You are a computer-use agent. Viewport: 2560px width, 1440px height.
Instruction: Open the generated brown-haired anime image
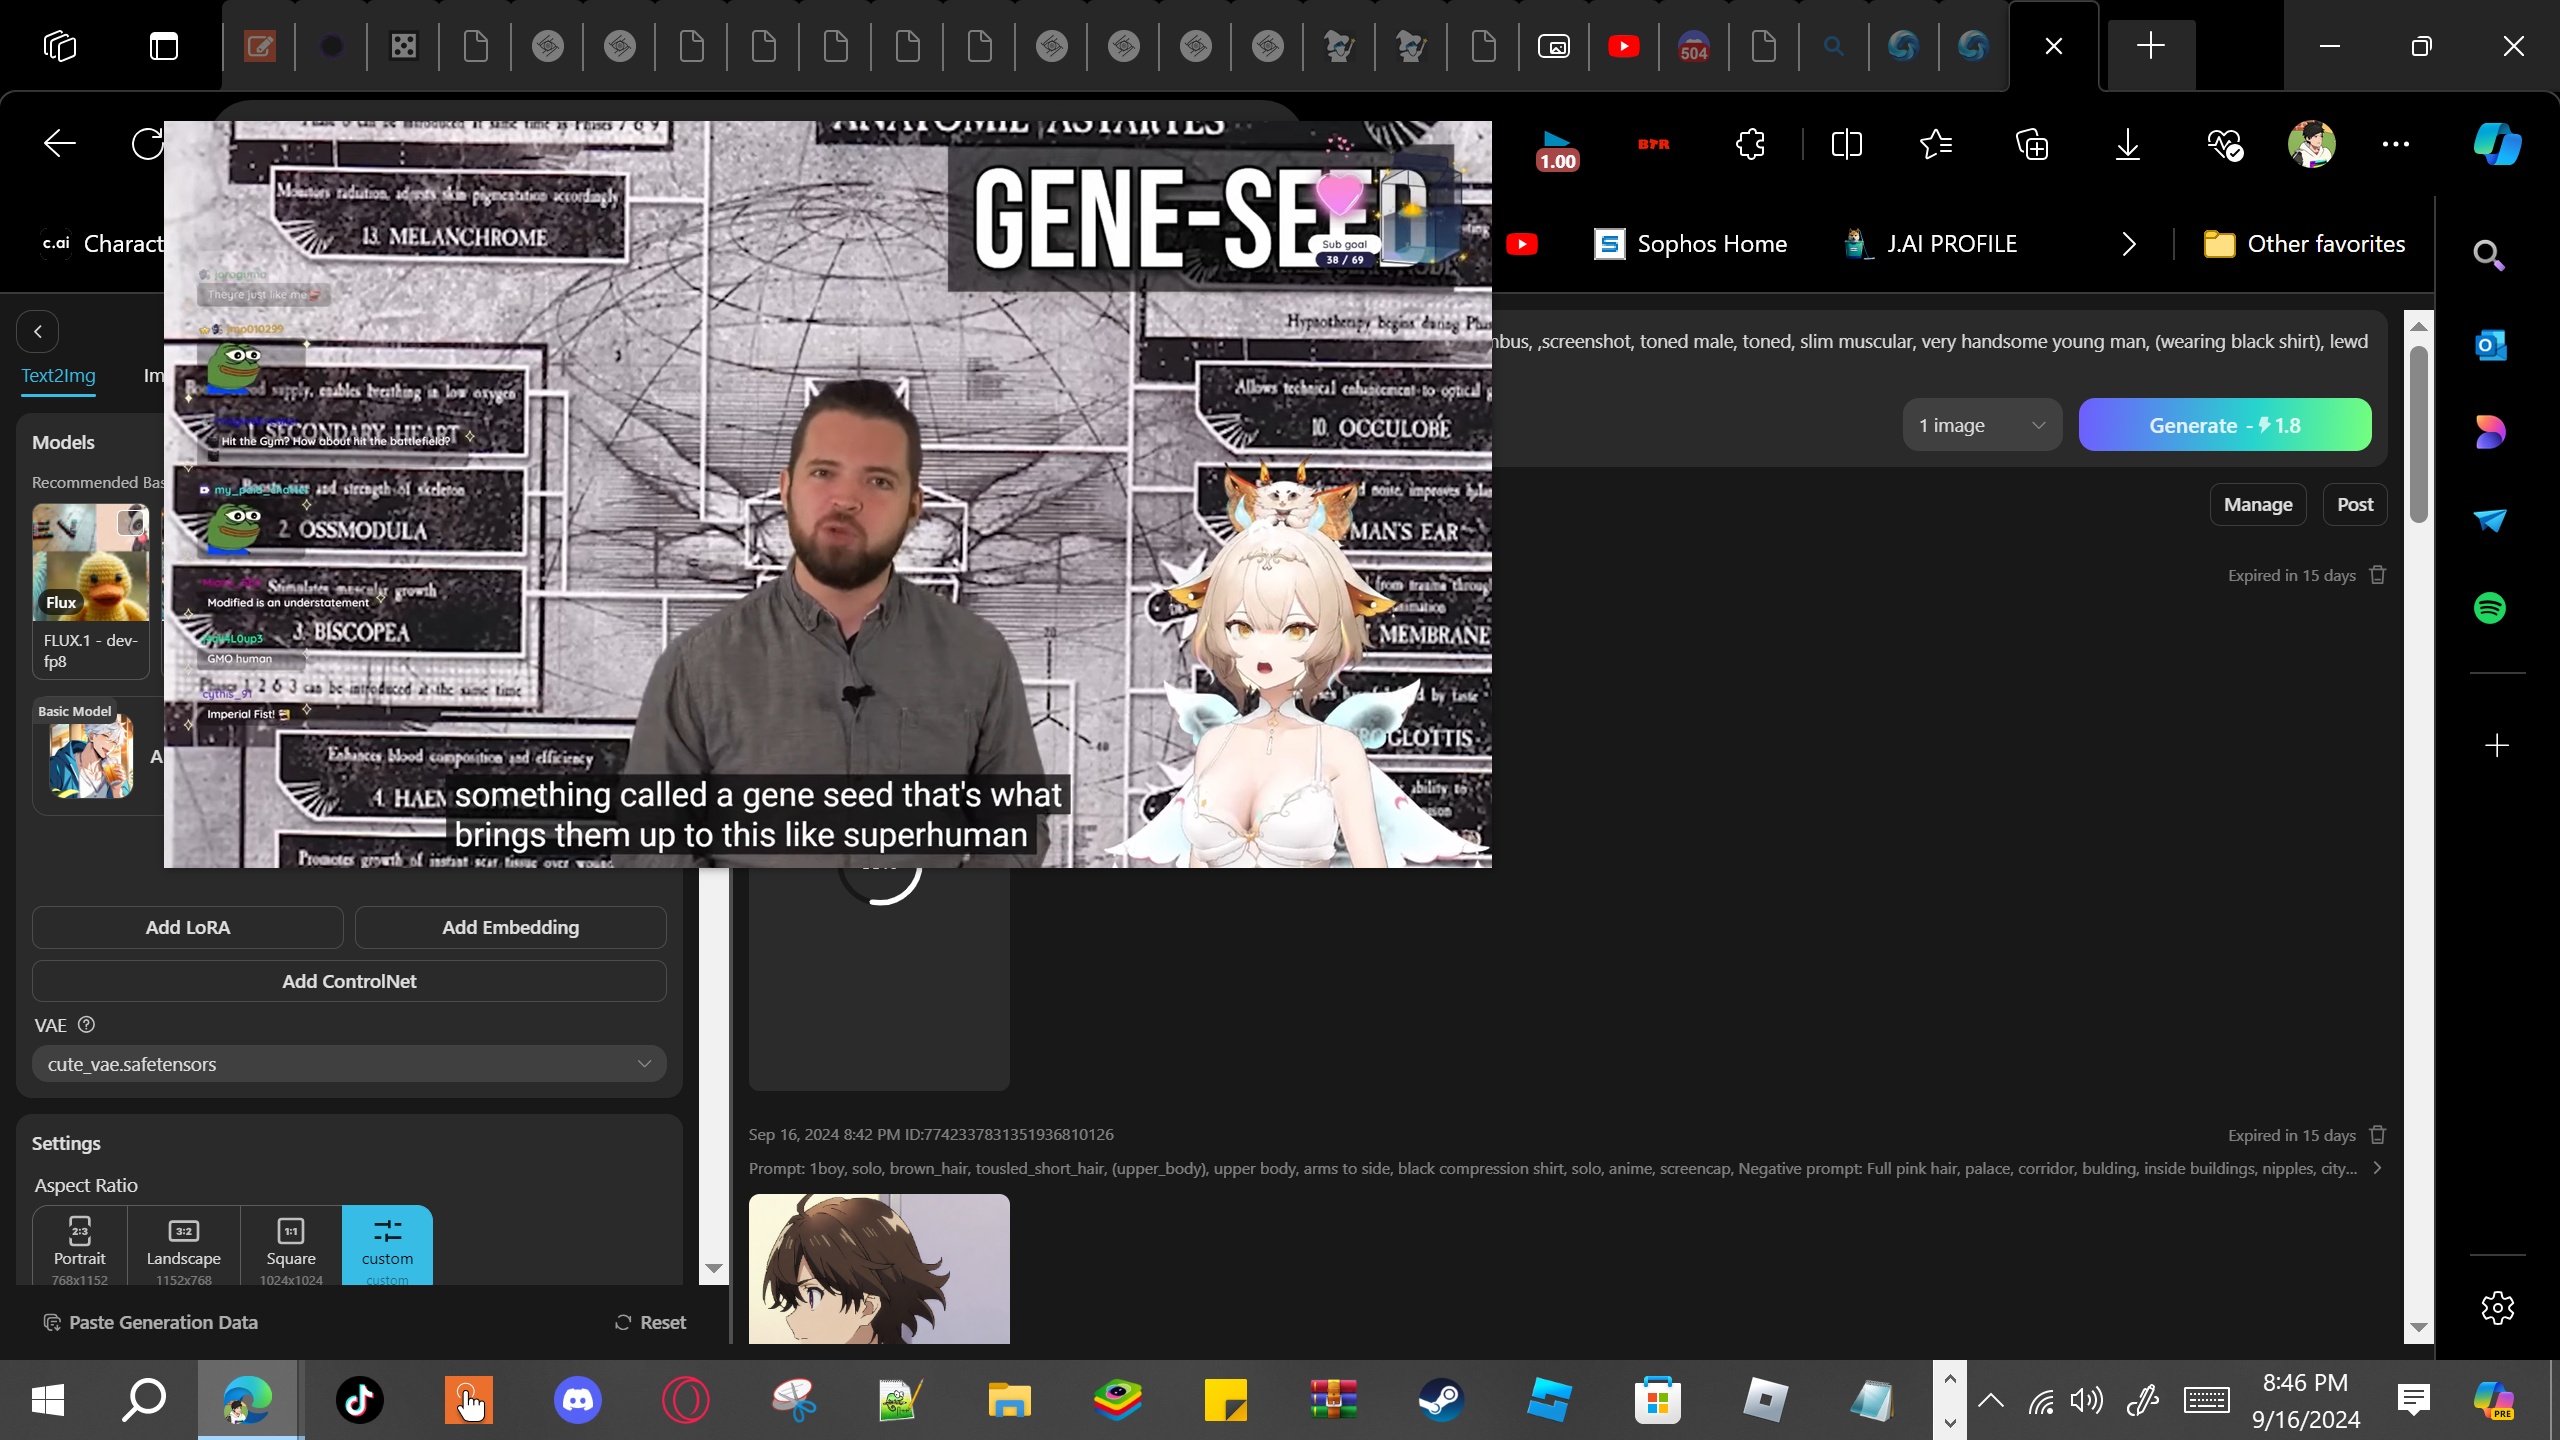[x=879, y=1268]
